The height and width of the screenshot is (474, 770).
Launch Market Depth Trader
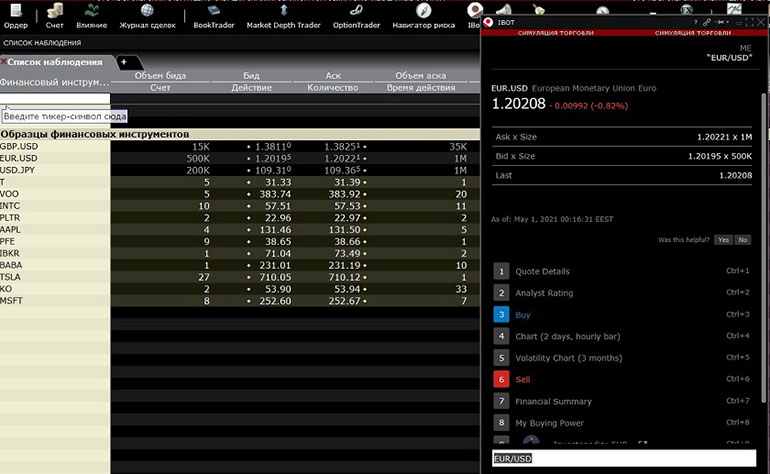click(x=283, y=16)
